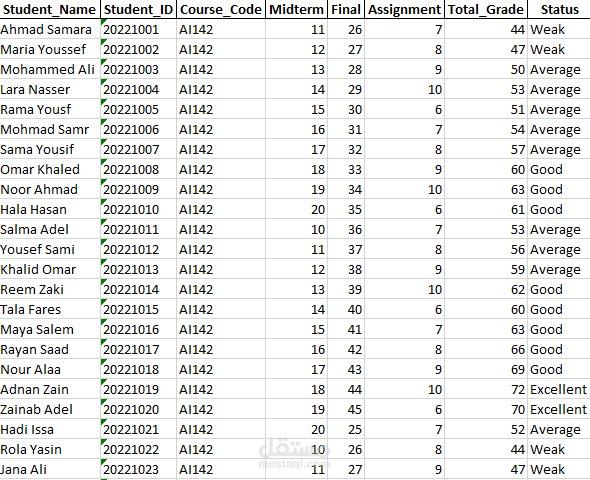Screen dimensions: 590x480
Task: Click the name cell Noor Ahmad
Action: click(x=50, y=189)
